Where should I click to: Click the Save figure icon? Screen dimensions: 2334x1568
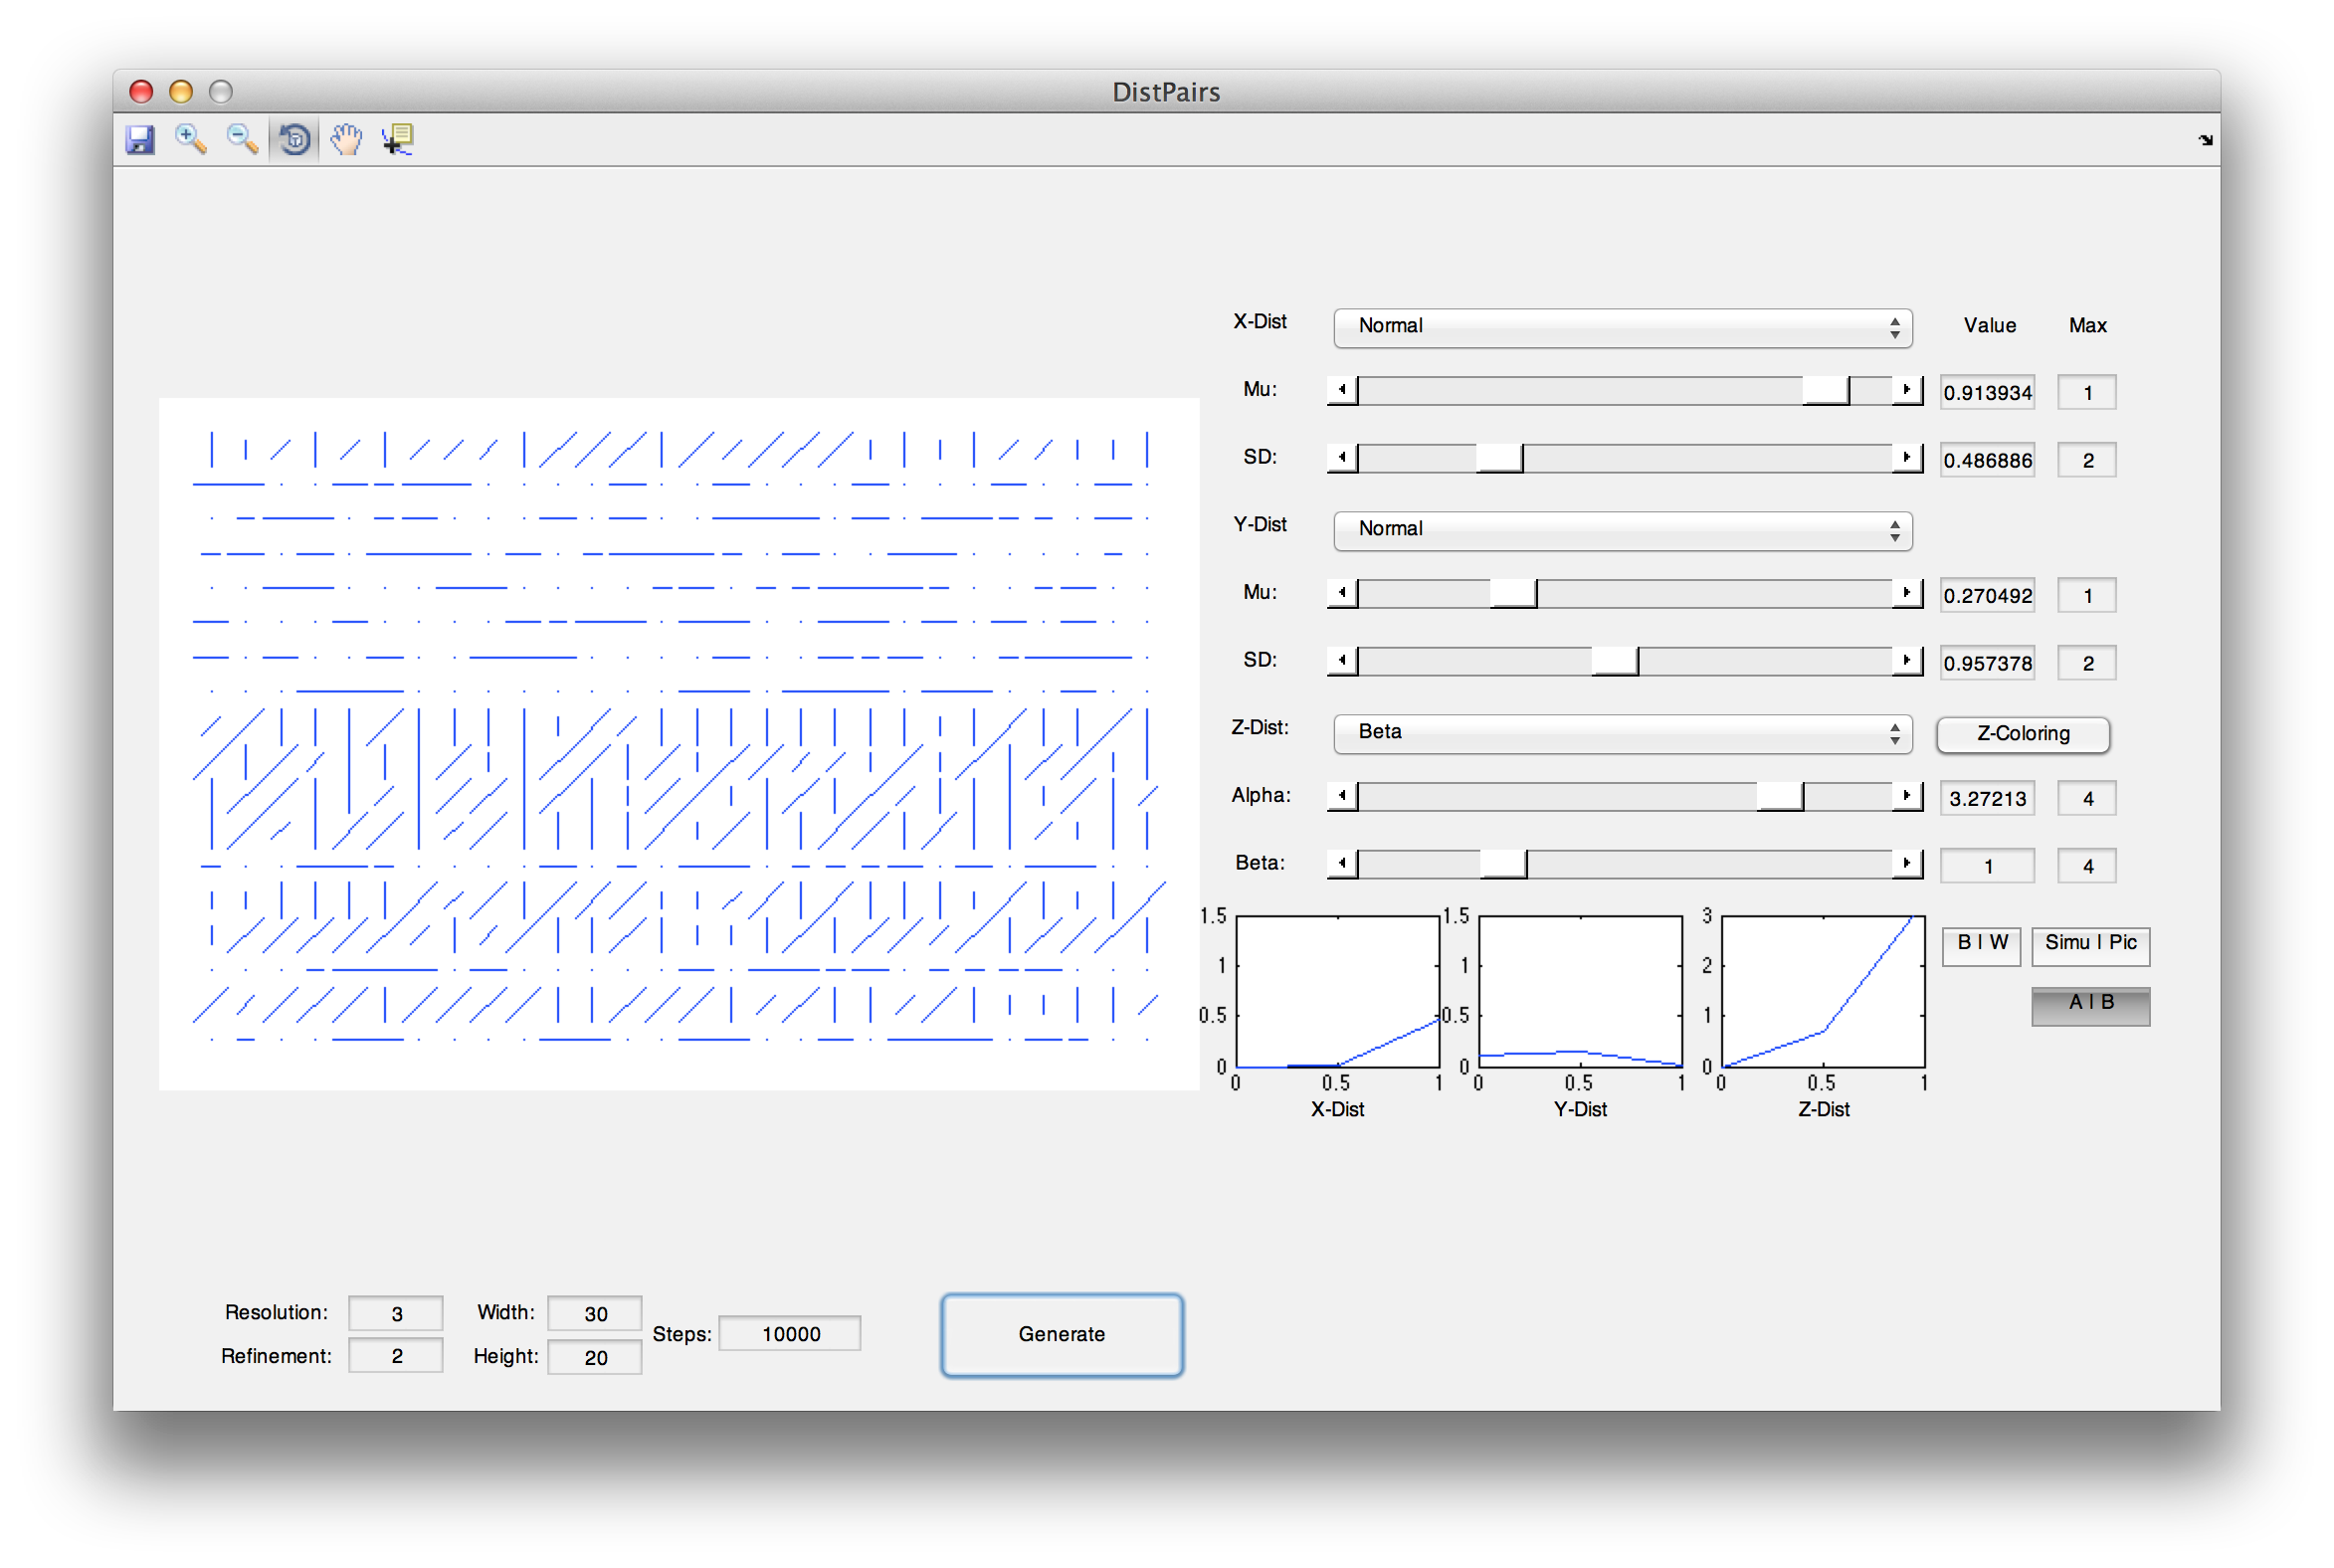click(x=141, y=139)
